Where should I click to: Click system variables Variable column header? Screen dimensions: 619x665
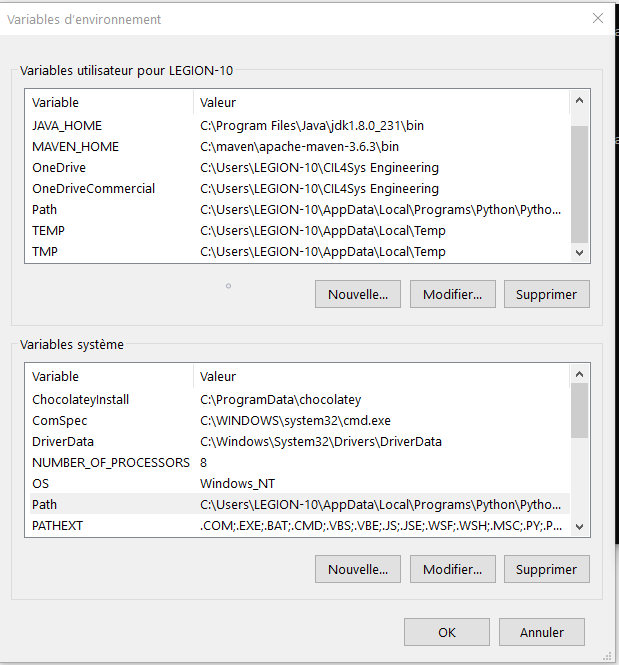point(111,376)
